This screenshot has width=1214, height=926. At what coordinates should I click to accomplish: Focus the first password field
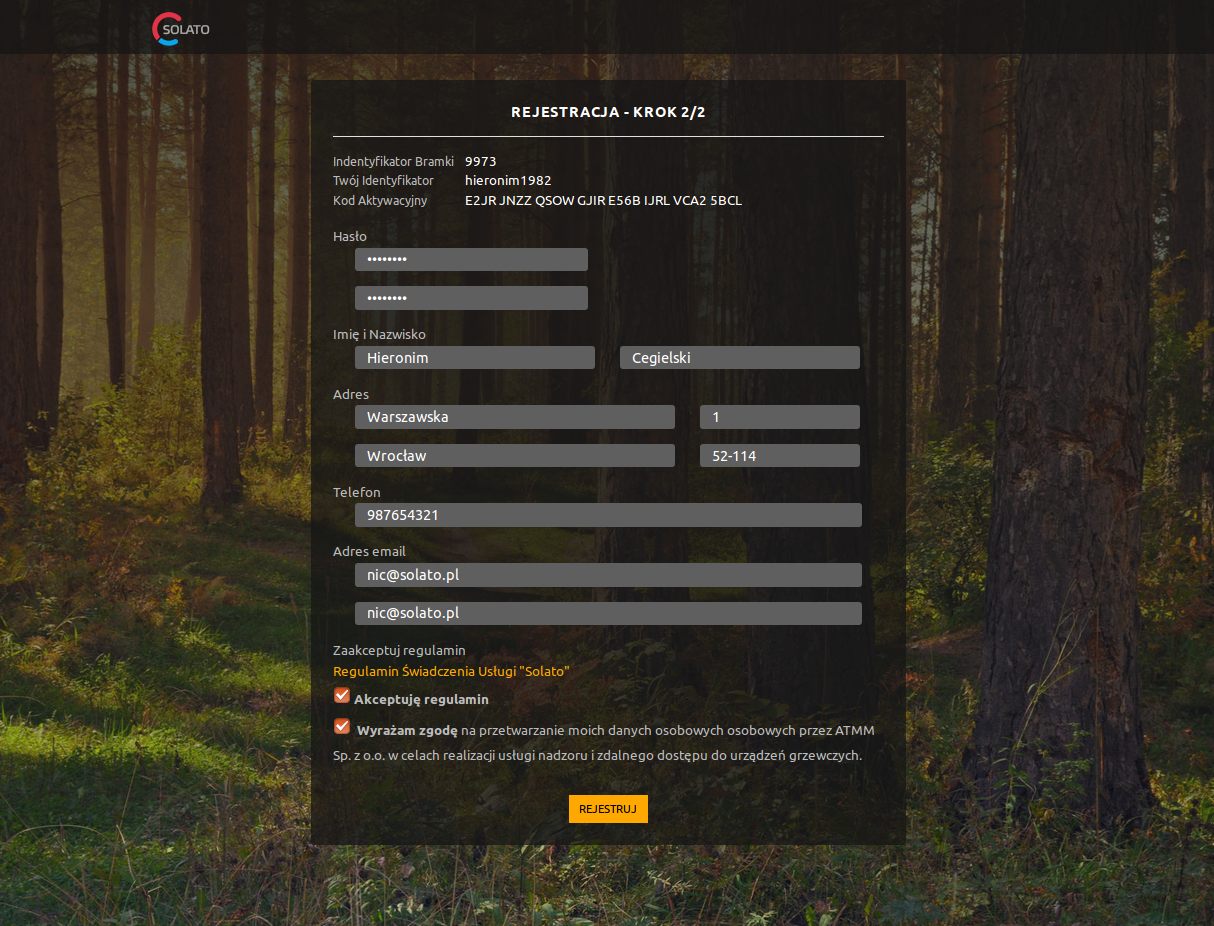[x=471, y=259]
